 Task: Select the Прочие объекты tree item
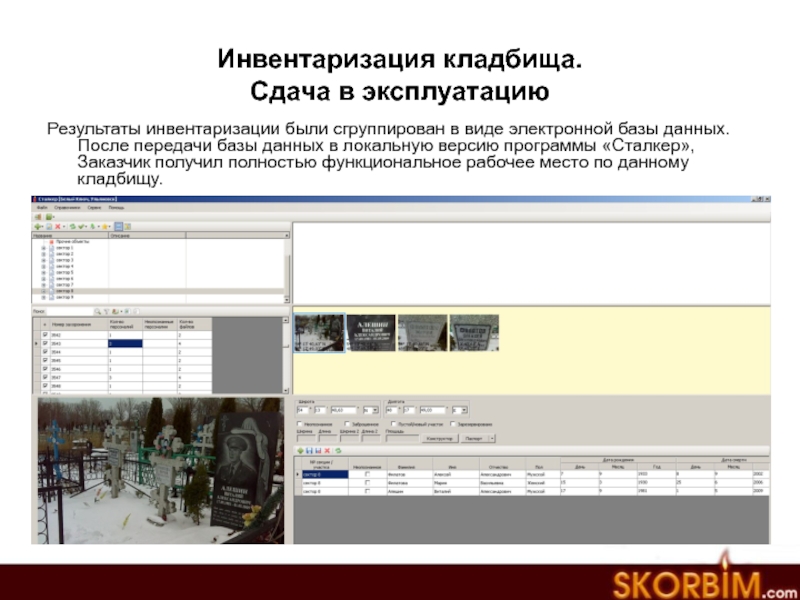click(x=73, y=242)
